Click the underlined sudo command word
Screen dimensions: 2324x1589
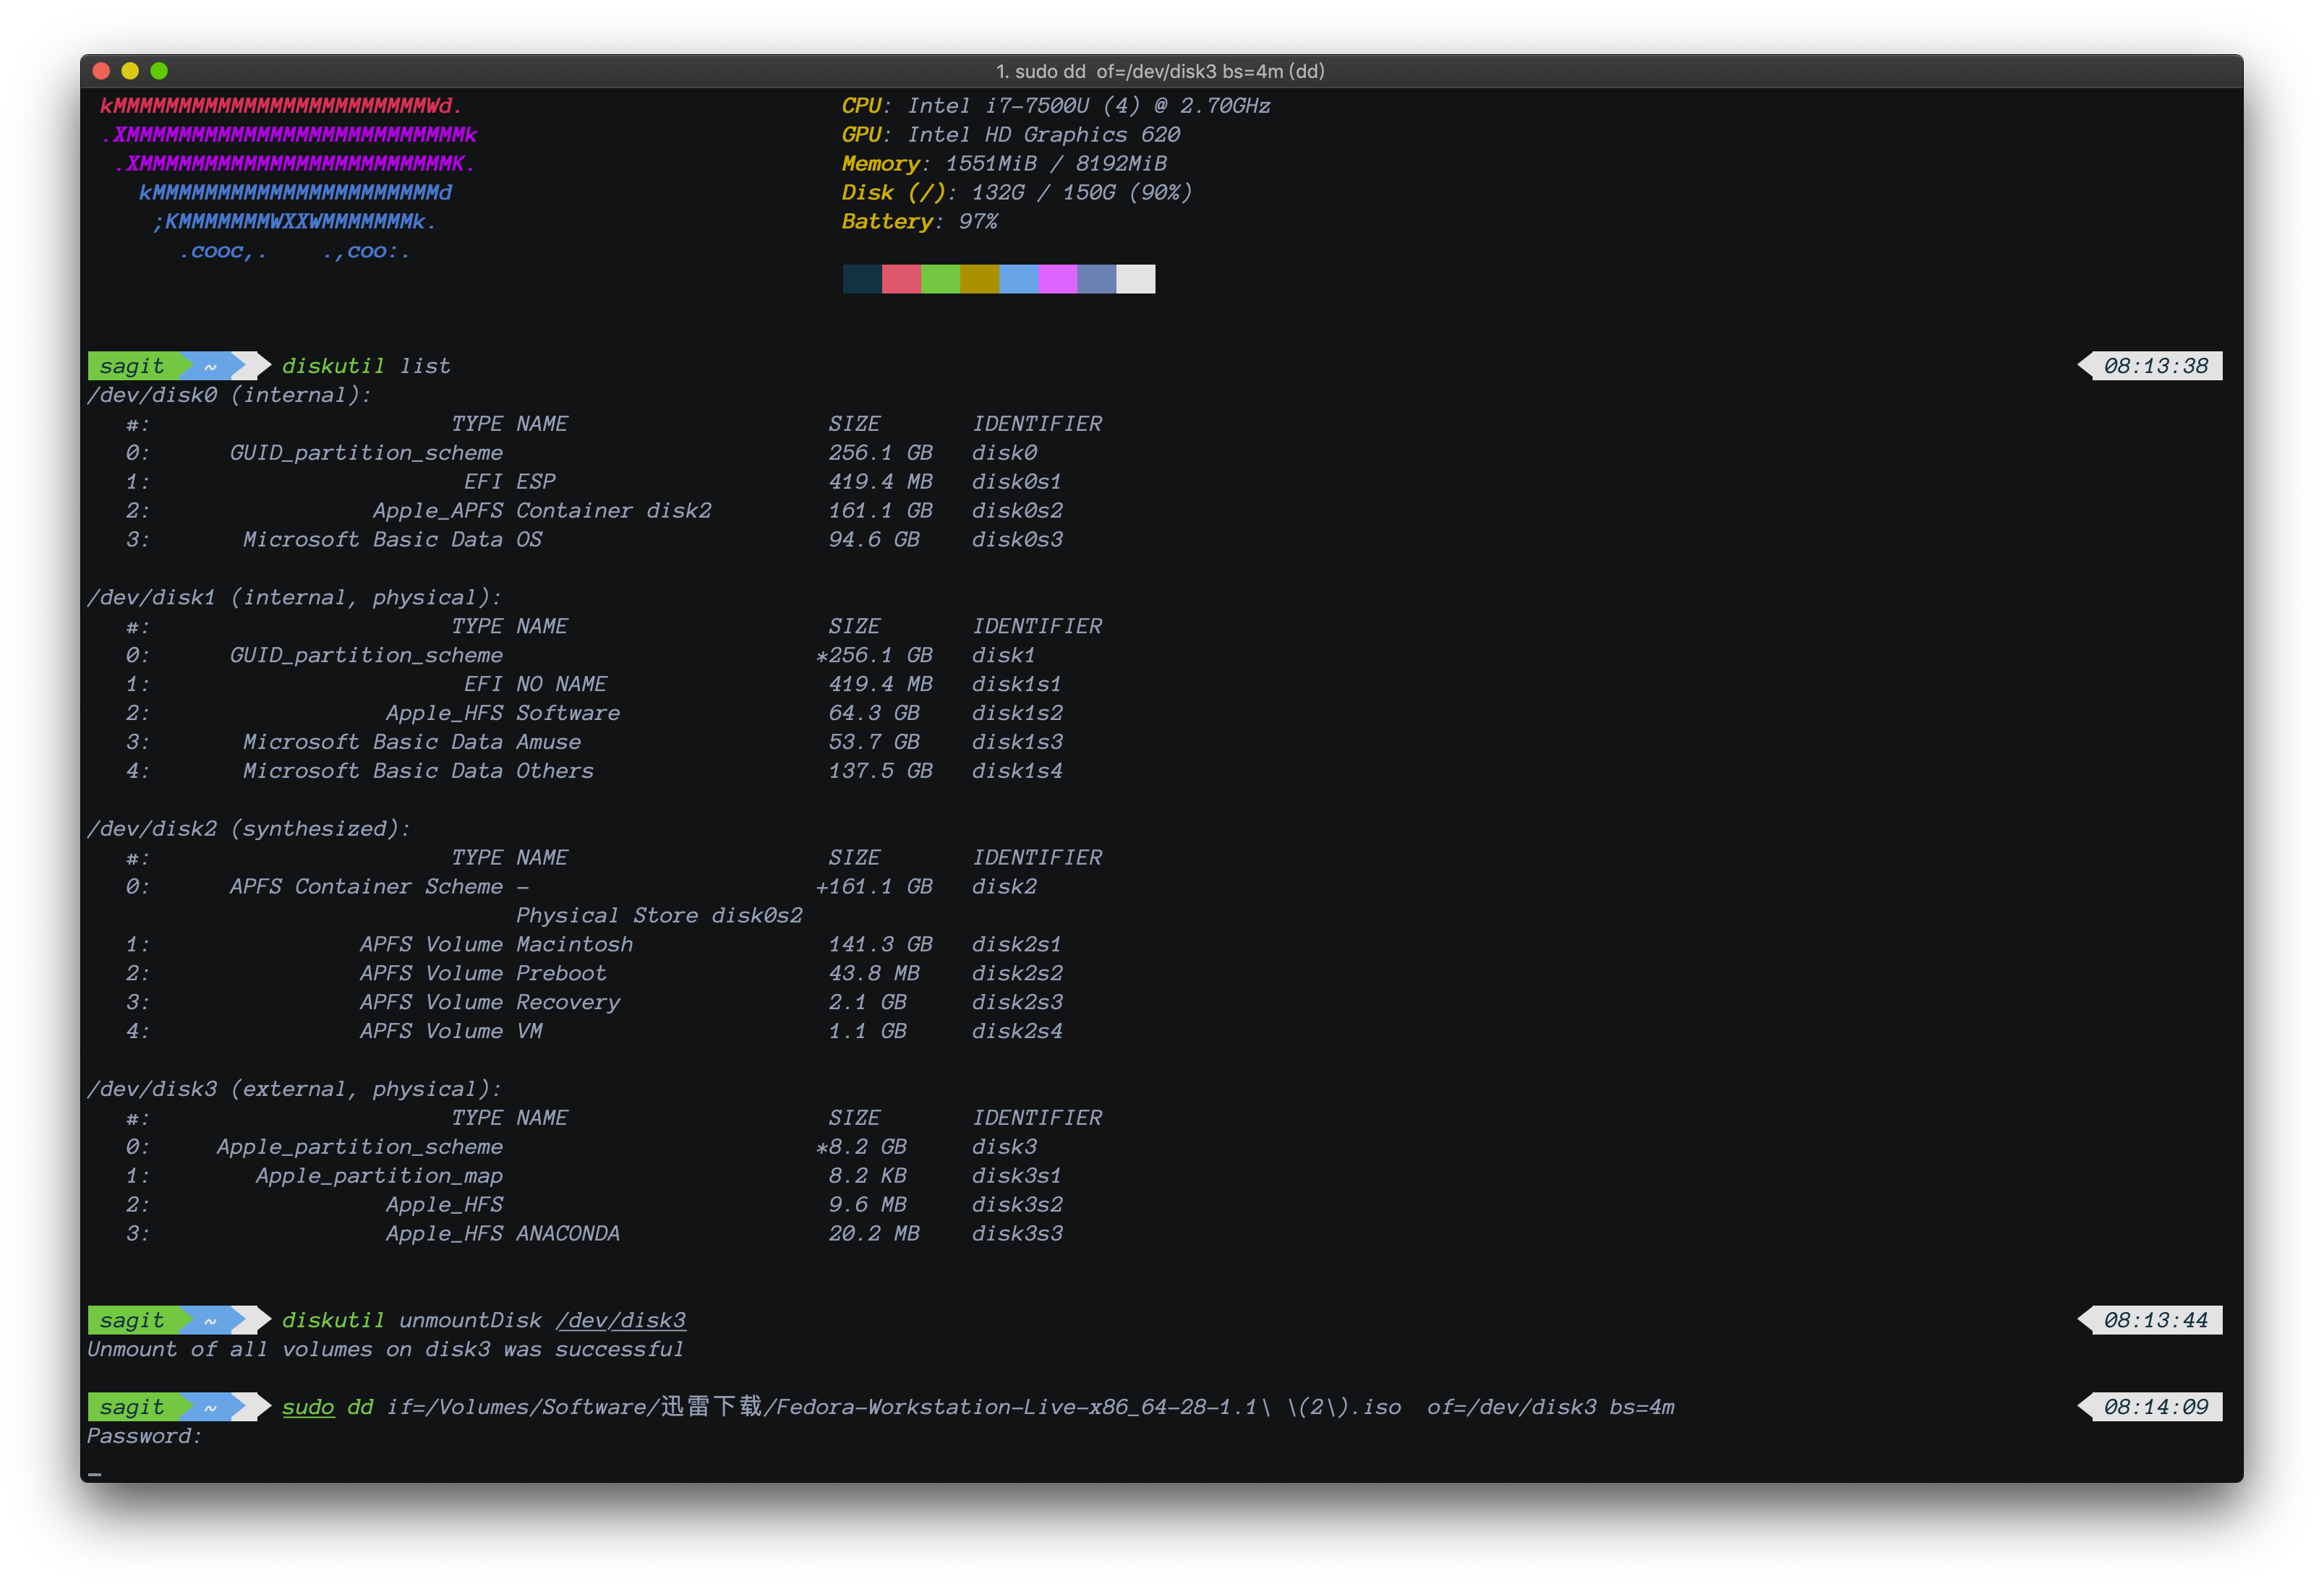pyautogui.click(x=307, y=1407)
